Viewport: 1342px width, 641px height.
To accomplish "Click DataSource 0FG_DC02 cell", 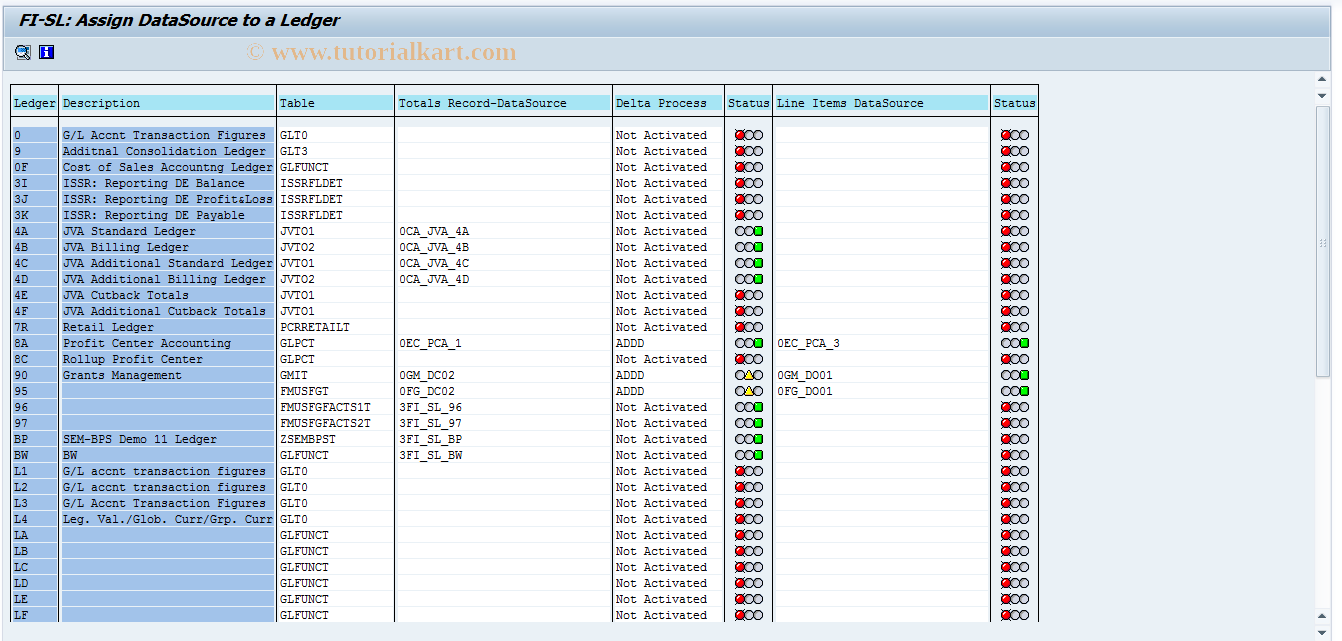I will pyautogui.click(x=427, y=391).
